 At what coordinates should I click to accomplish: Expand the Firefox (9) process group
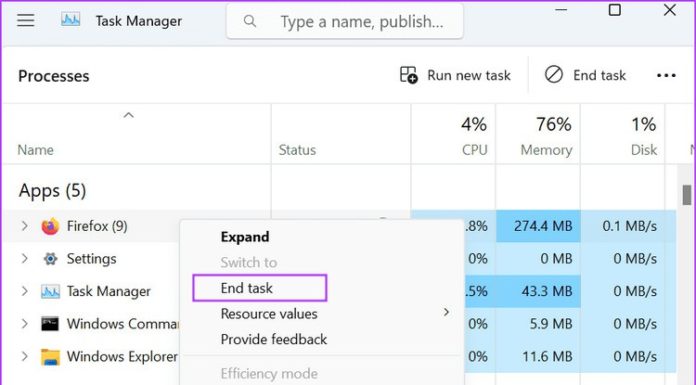(25, 226)
